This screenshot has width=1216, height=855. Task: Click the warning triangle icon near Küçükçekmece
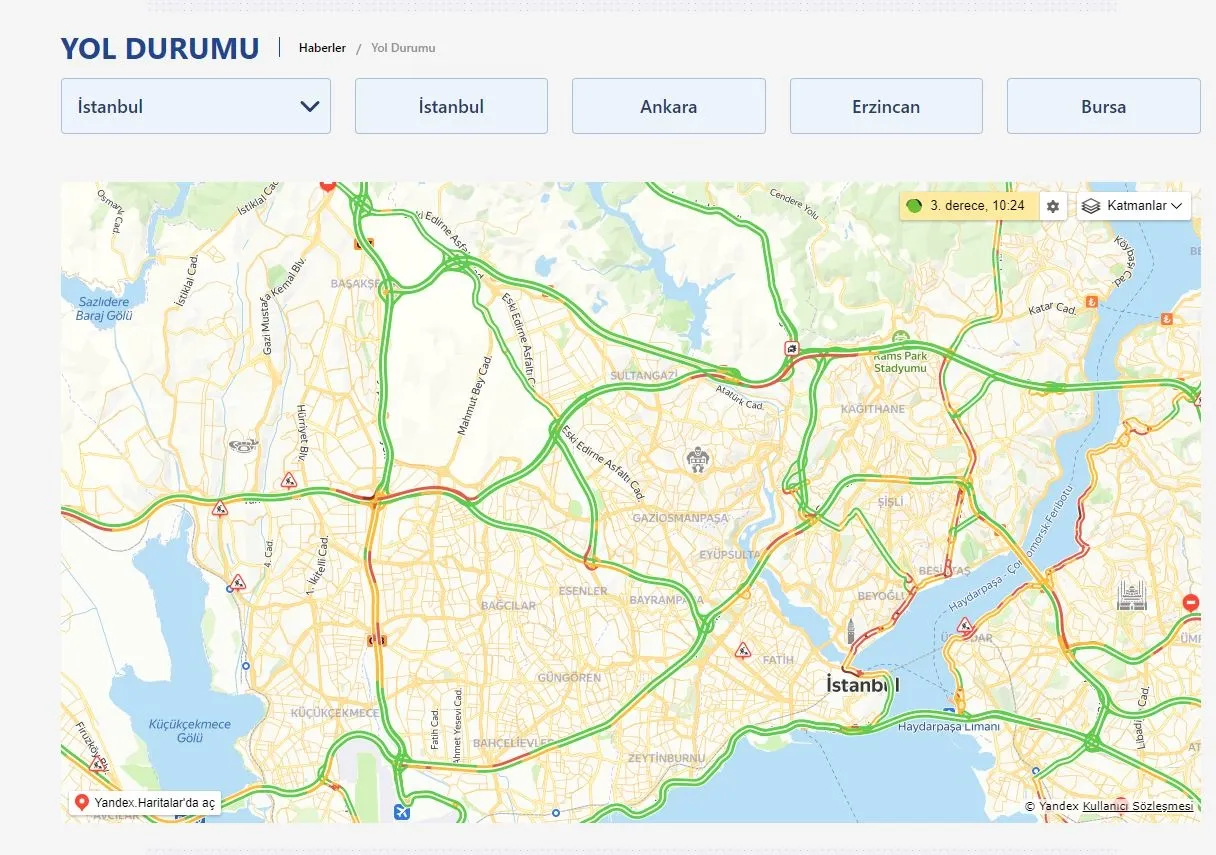[238, 583]
